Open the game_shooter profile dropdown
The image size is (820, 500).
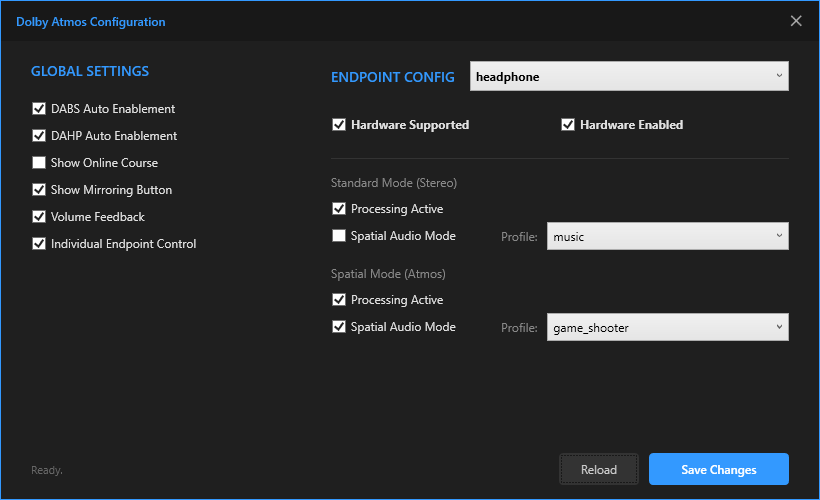pyautogui.click(x=667, y=327)
